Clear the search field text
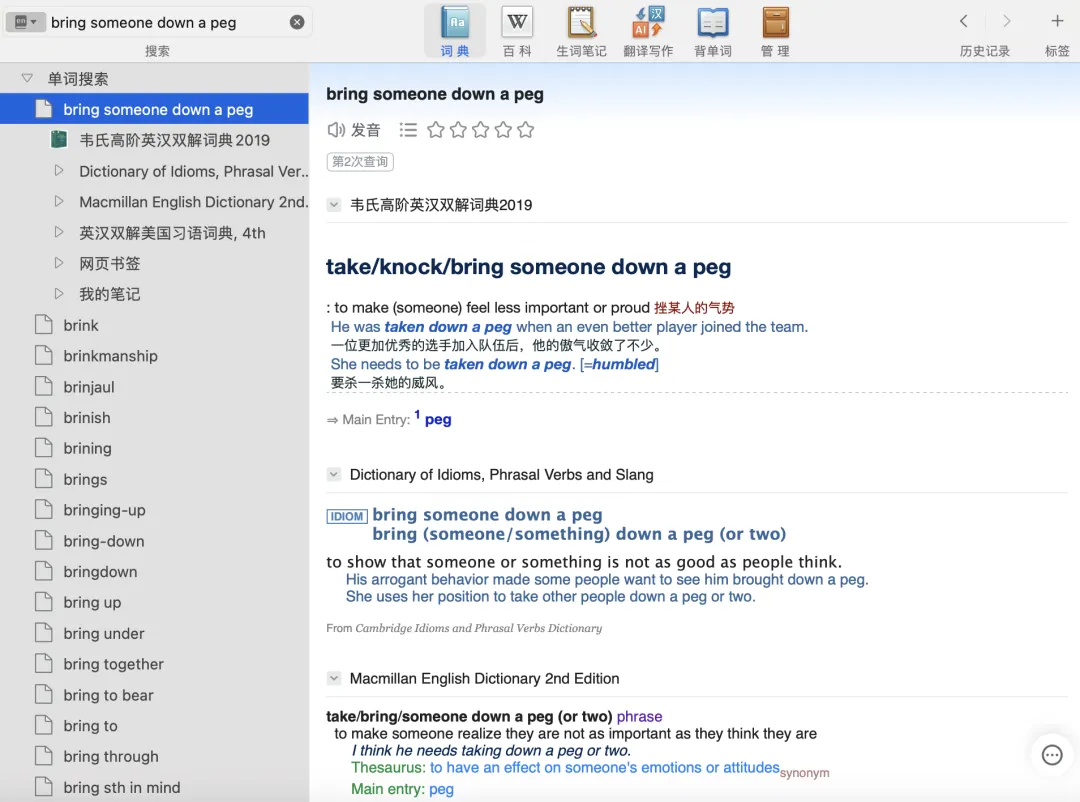The height and width of the screenshot is (802, 1080). pos(297,22)
